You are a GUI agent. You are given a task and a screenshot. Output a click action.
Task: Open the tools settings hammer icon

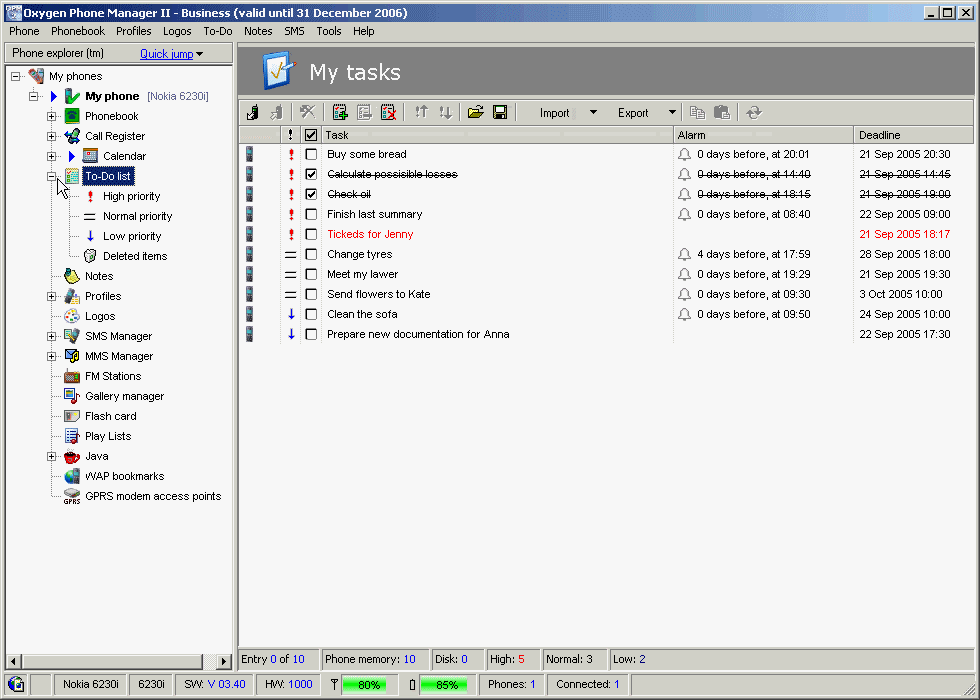(x=307, y=112)
